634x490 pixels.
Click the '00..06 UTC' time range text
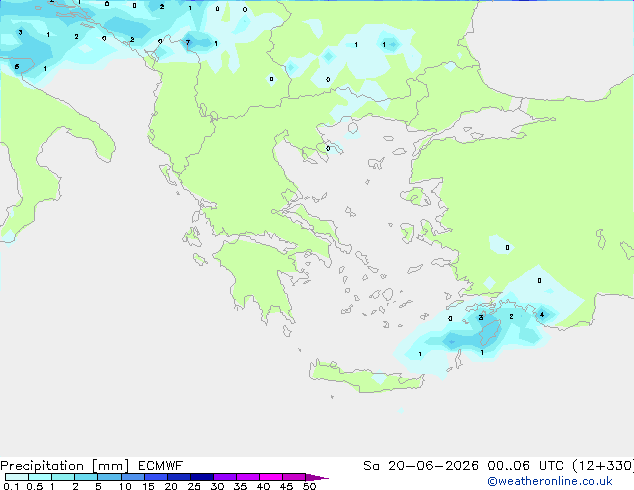(525, 466)
